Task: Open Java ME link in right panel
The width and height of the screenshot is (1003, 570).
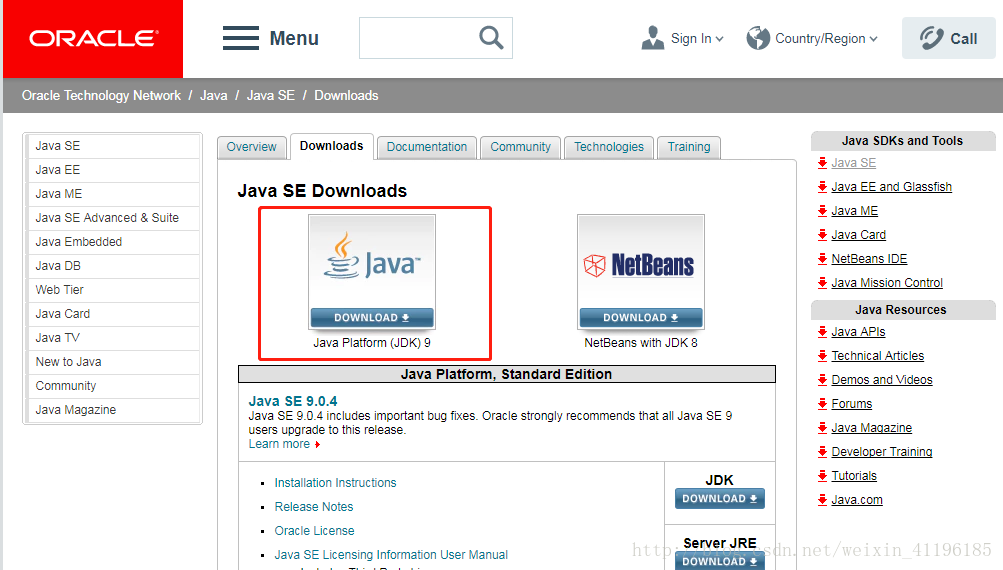Action: 855,211
